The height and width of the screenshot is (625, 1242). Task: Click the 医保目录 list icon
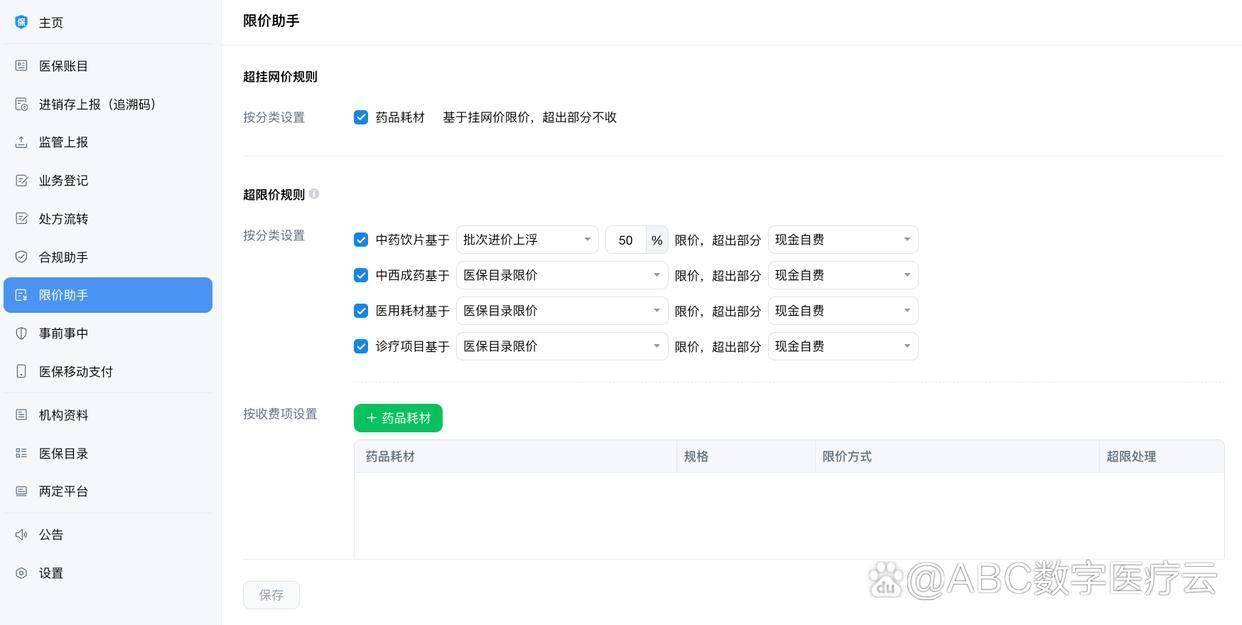tap(21, 453)
